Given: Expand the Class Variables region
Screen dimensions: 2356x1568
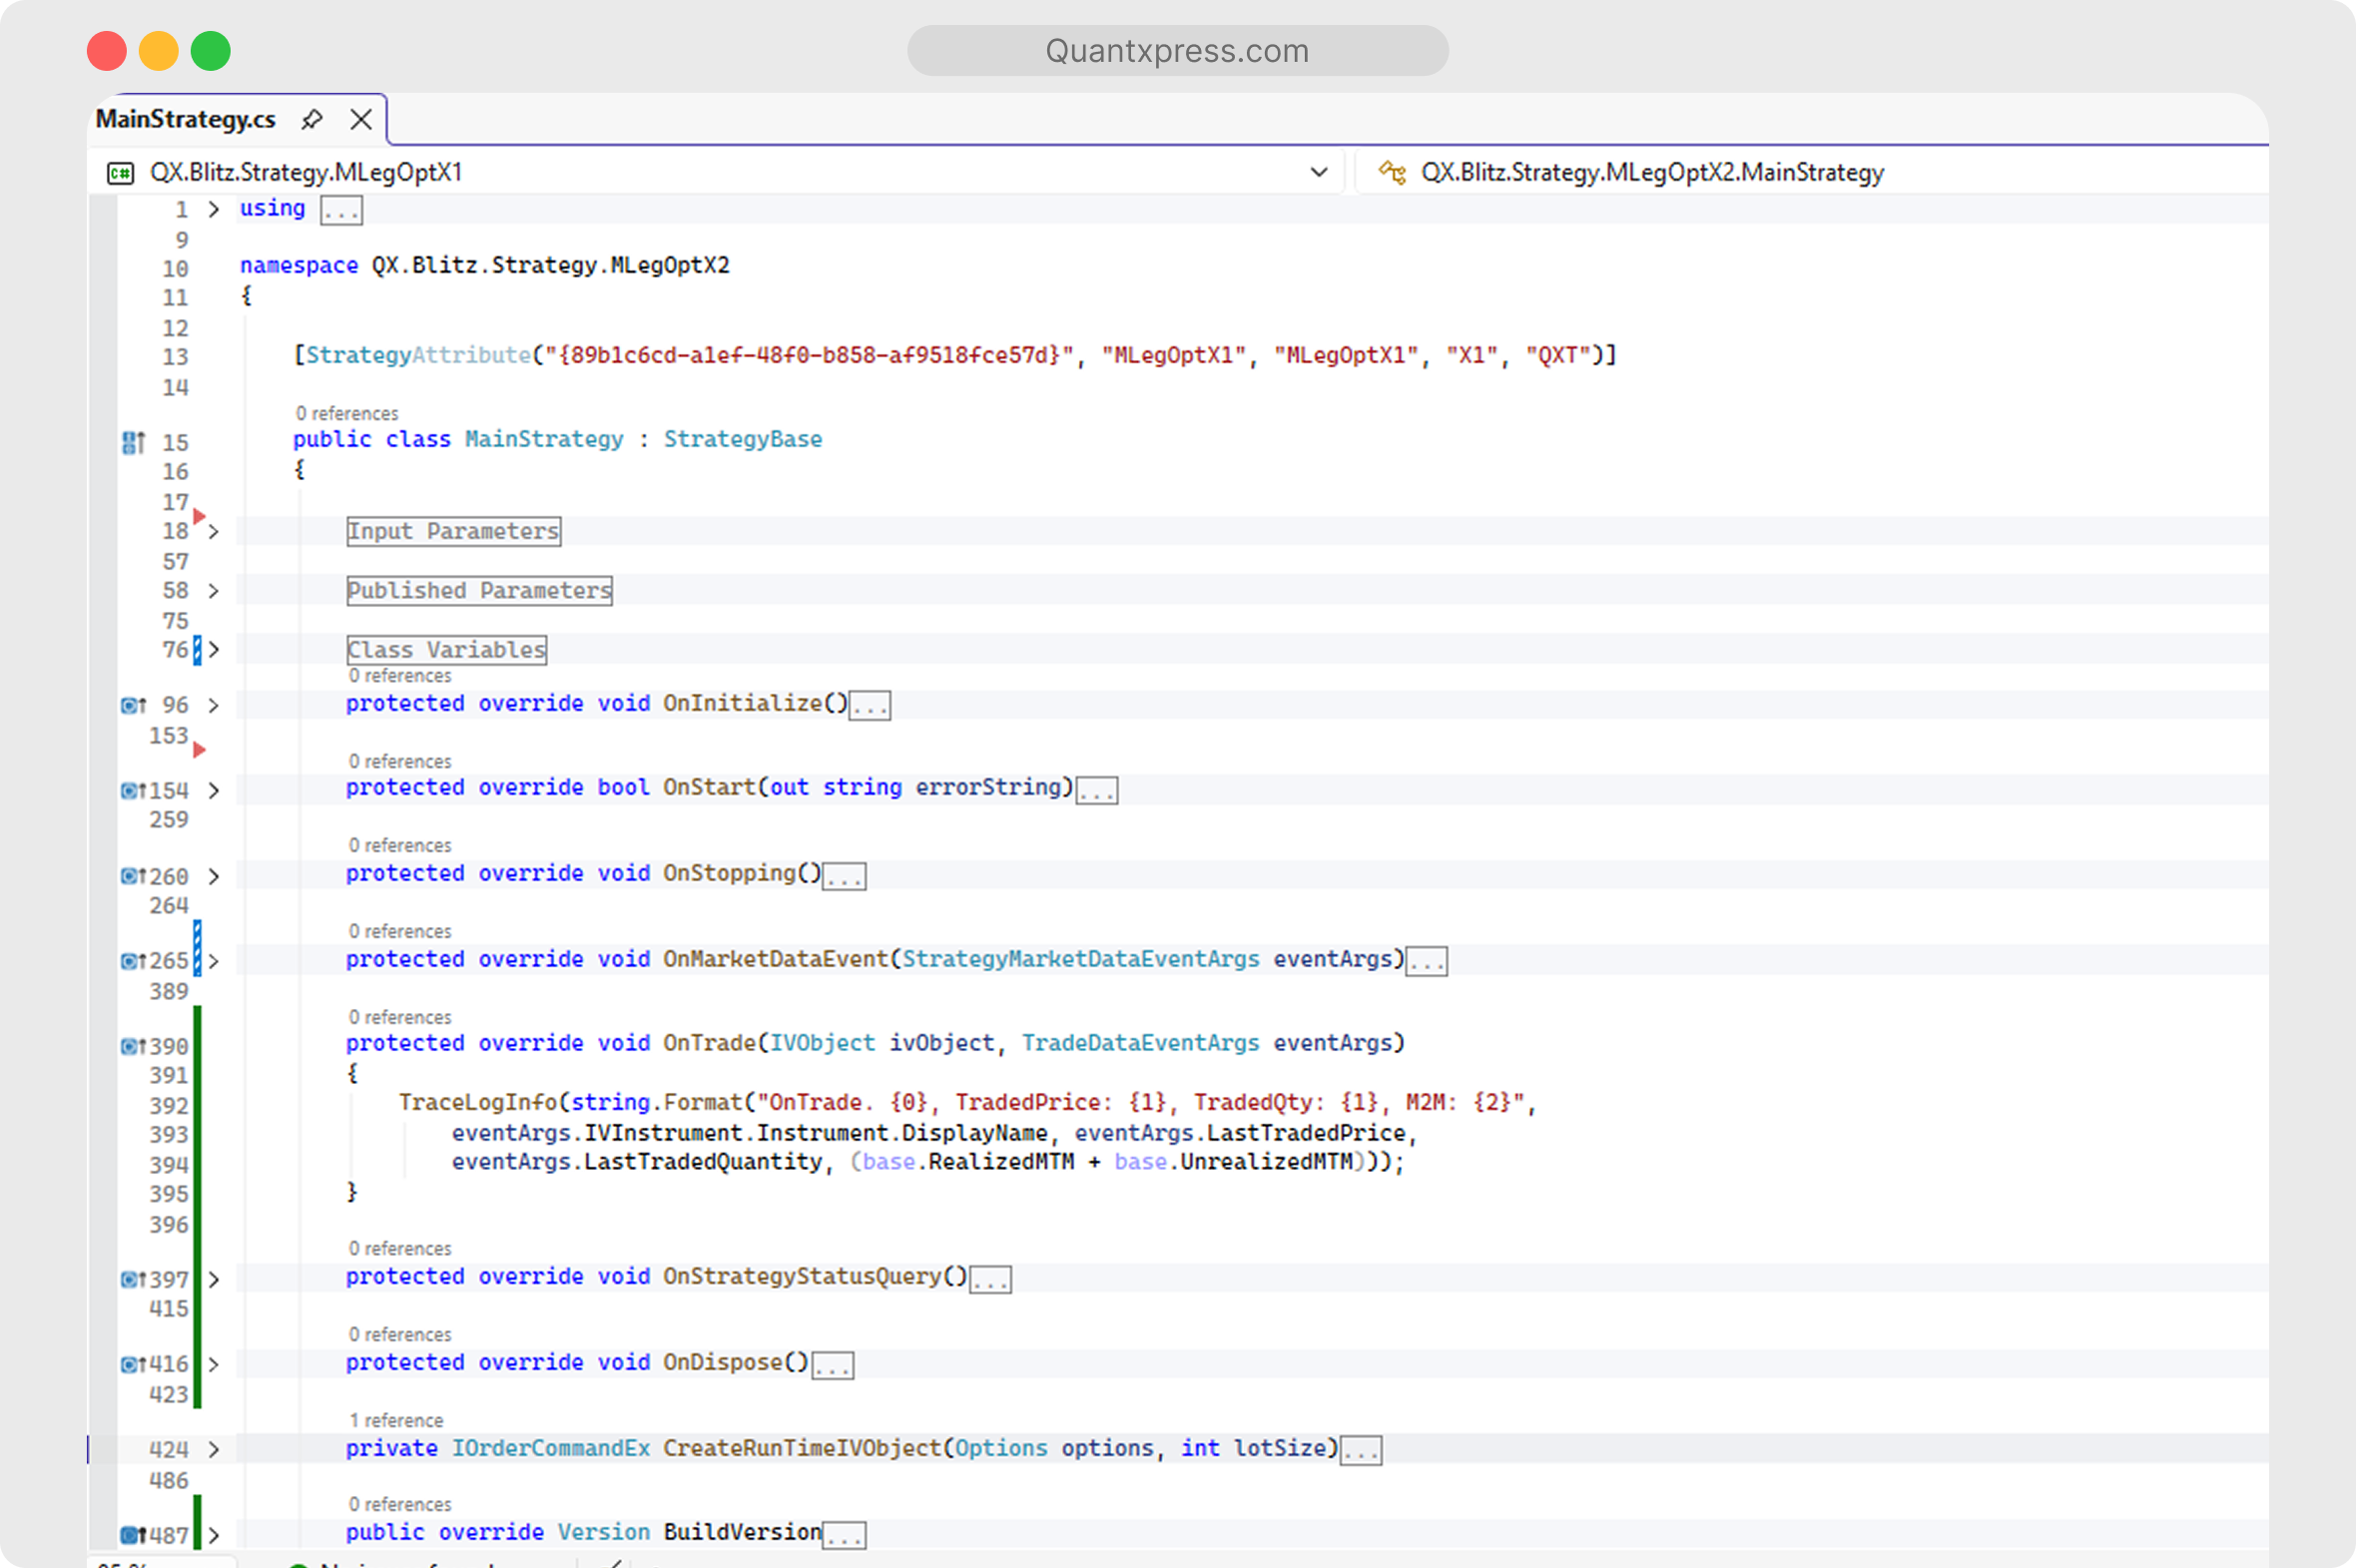Looking at the screenshot, I should point(213,650).
